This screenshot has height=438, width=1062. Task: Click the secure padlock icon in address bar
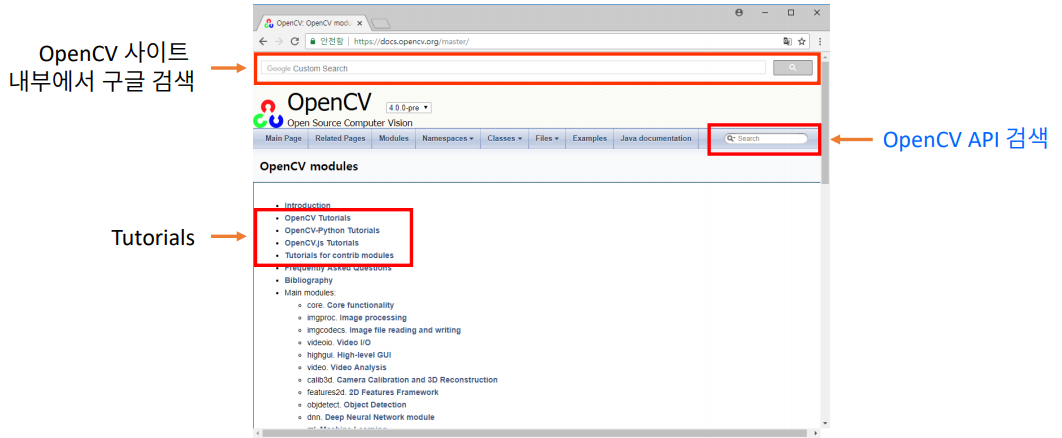tap(313, 41)
